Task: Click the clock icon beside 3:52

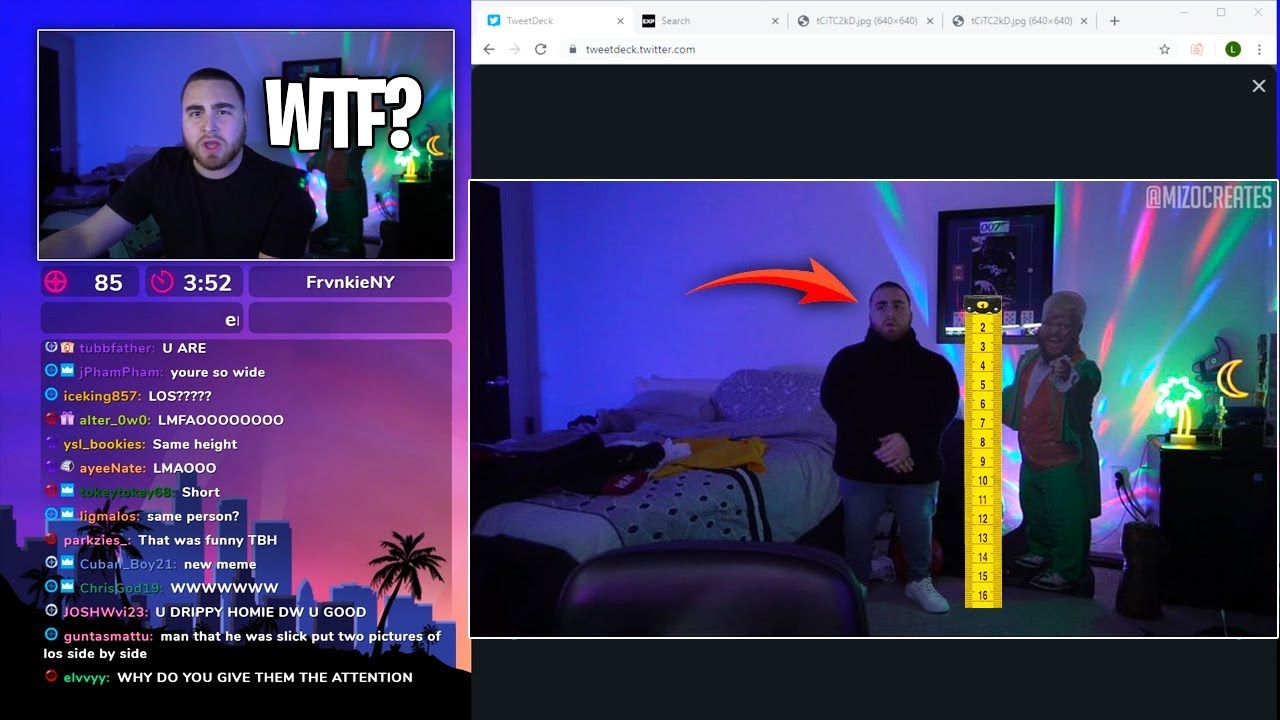Action: (162, 282)
